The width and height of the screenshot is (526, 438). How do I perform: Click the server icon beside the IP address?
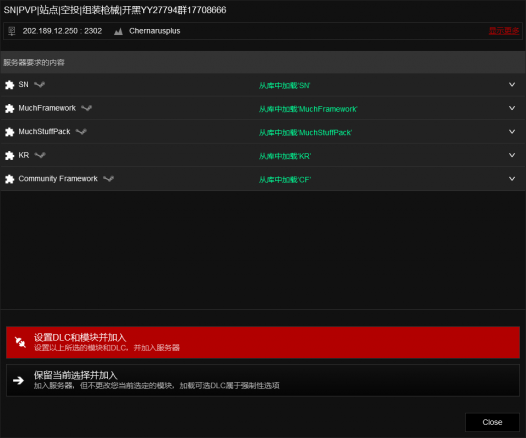click(x=12, y=31)
